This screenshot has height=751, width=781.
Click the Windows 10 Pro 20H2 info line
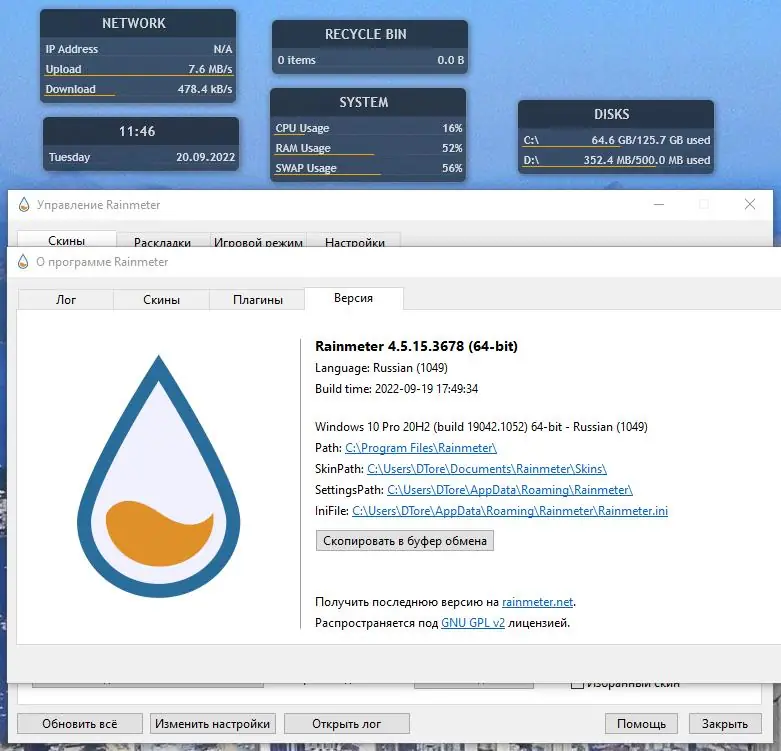(481, 427)
